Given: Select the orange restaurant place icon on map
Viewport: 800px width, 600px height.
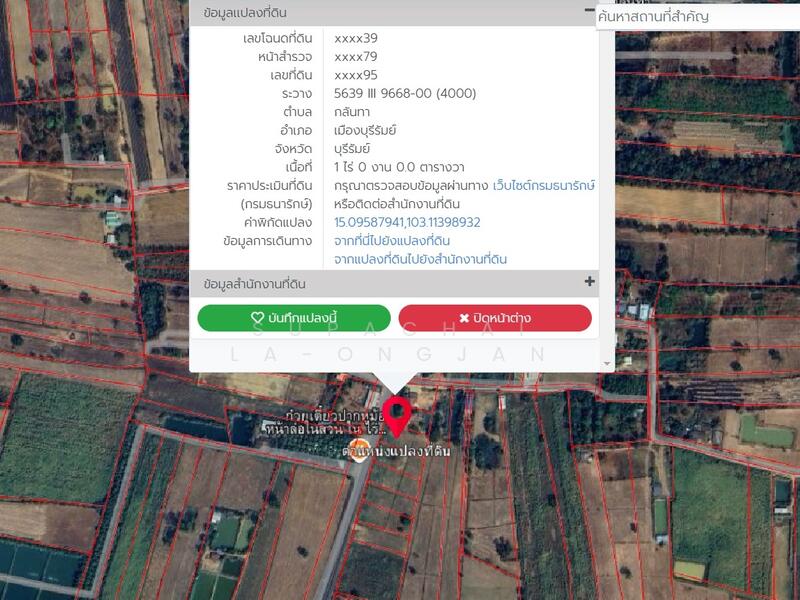Looking at the screenshot, I should [x=357, y=446].
